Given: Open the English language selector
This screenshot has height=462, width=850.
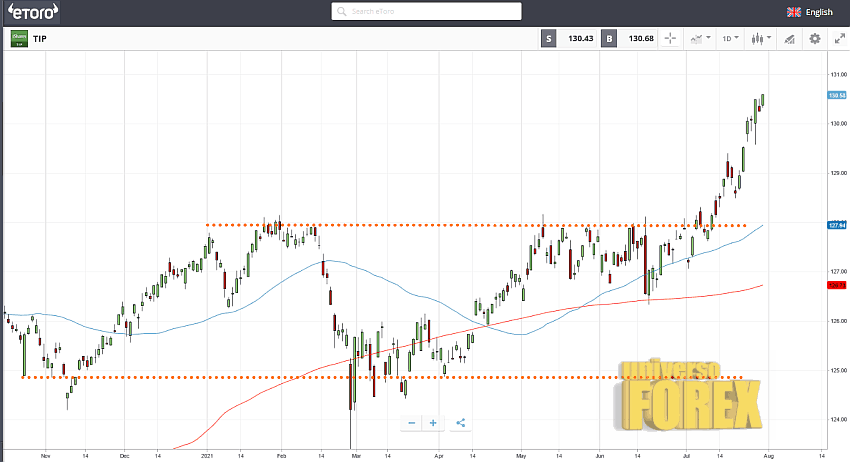Looking at the screenshot, I should pyautogui.click(x=809, y=12).
